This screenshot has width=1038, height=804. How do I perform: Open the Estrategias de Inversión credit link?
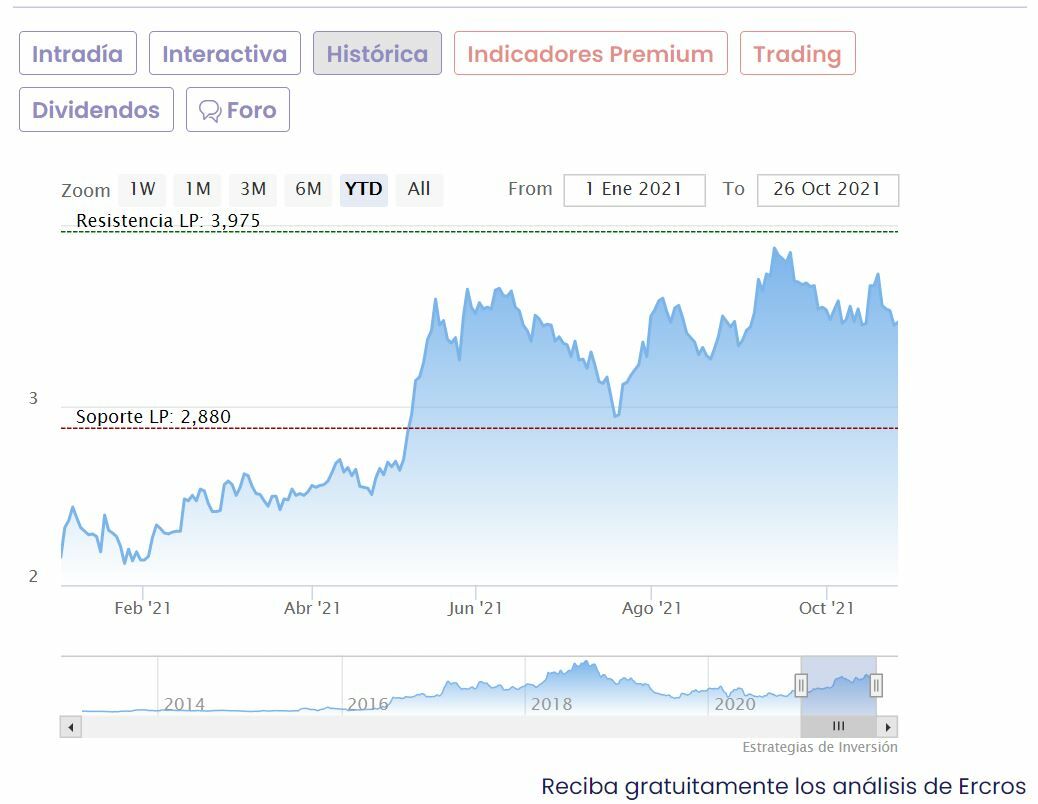[819, 747]
